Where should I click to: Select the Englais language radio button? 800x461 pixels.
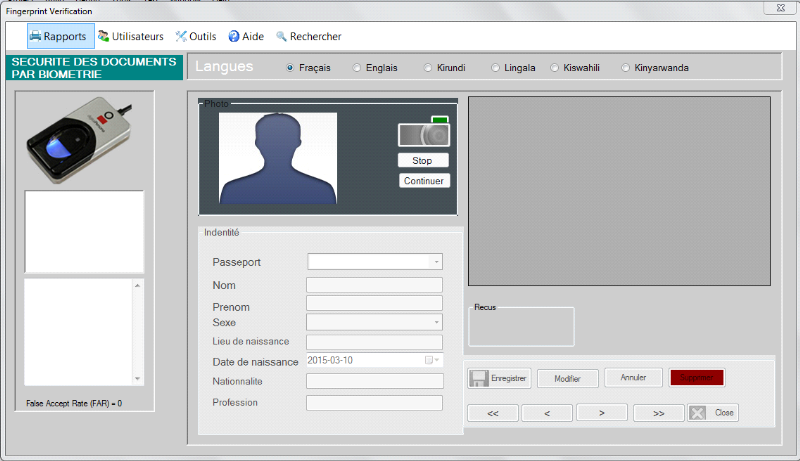[x=356, y=68]
